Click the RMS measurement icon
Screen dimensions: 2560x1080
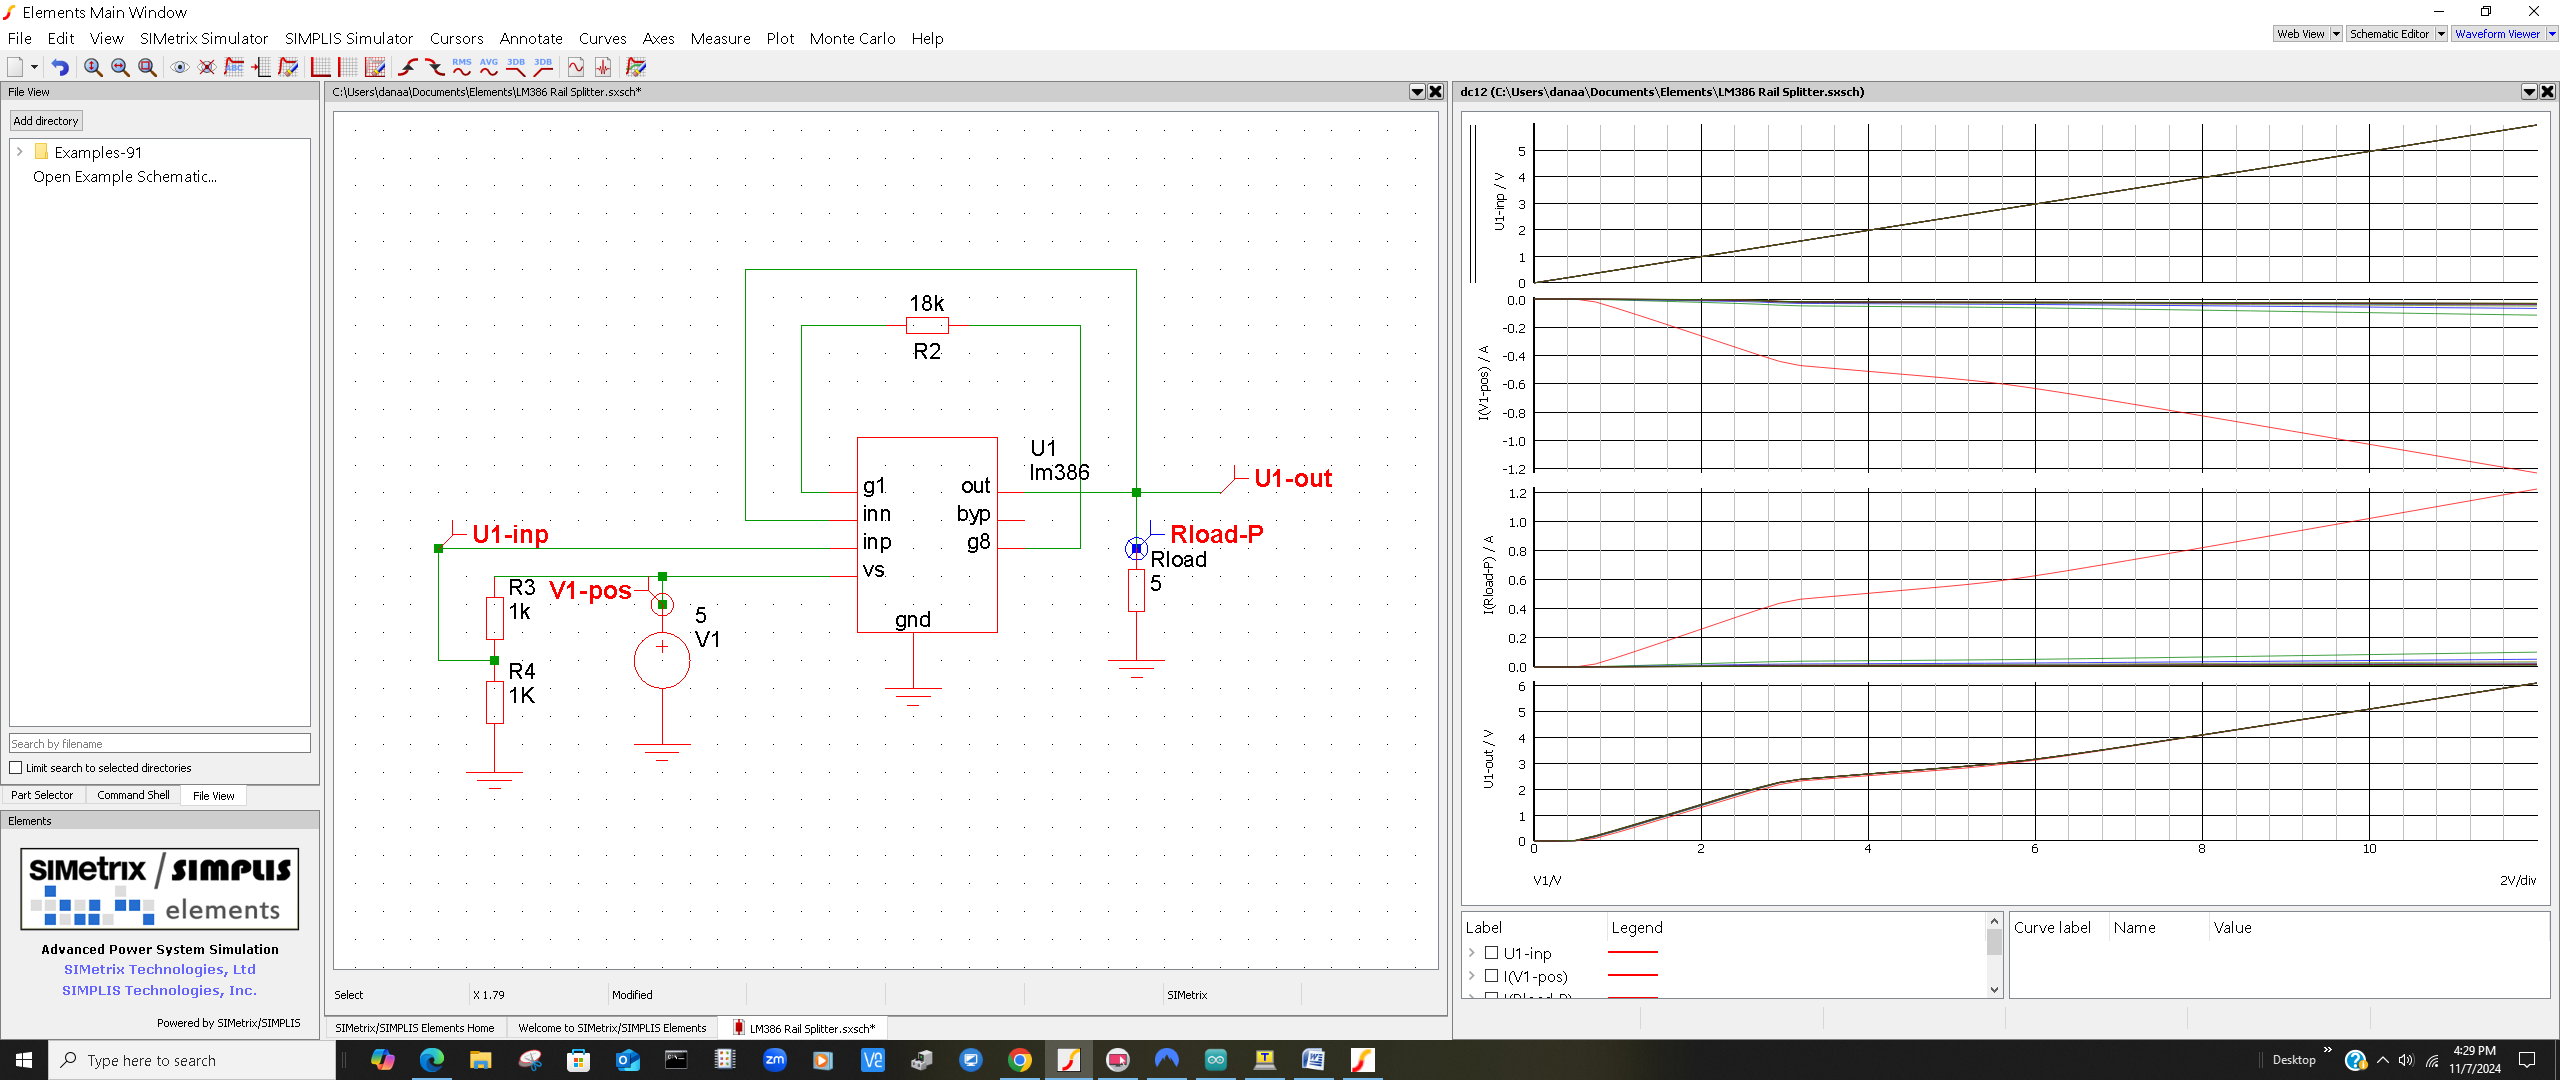(462, 67)
